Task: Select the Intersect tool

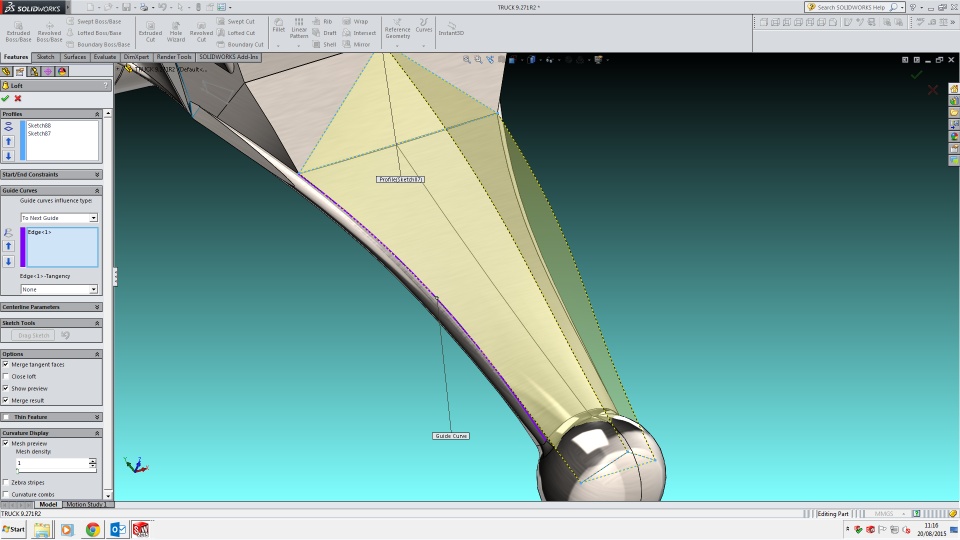Action: click(x=359, y=33)
